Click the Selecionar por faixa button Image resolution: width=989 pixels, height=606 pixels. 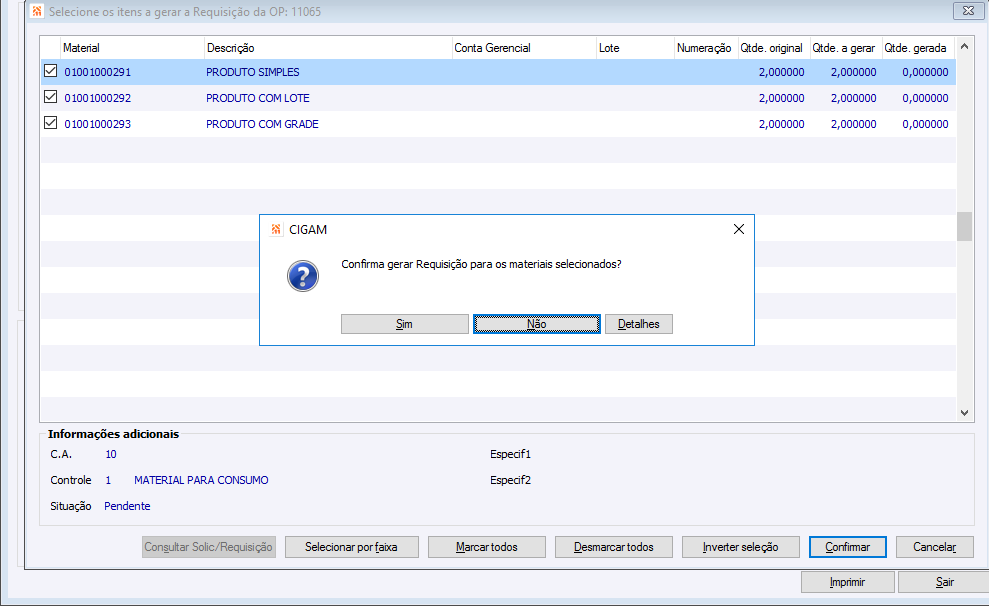[351, 547]
